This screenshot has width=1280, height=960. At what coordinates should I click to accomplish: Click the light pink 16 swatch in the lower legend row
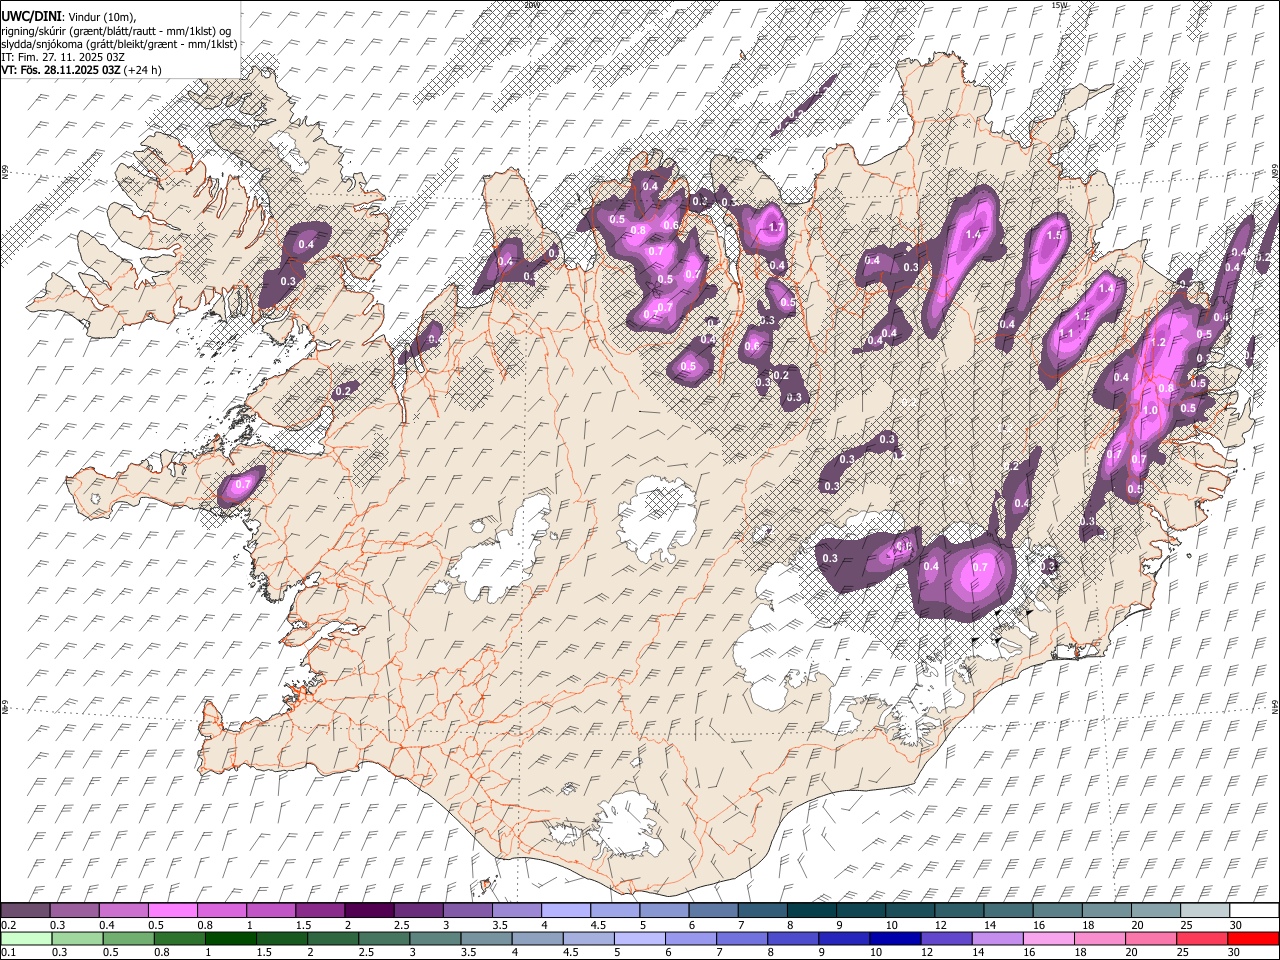[x=1049, y=938]
